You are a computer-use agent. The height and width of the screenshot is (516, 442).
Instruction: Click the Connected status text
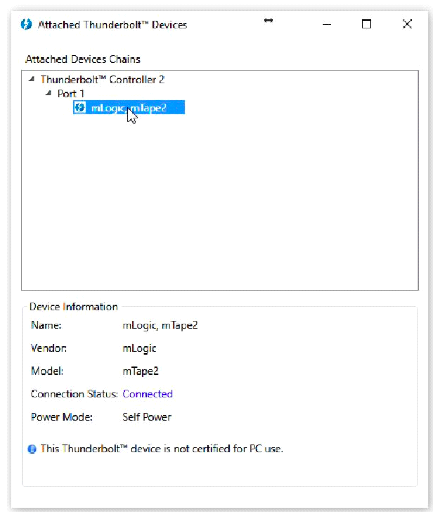click(x=148, y=394)
